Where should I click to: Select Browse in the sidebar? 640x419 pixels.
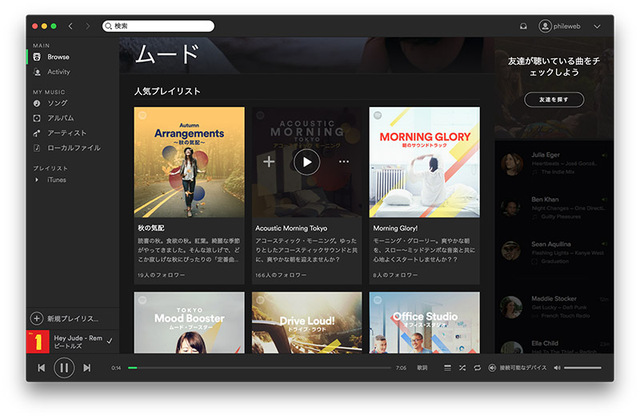(58, 57)
